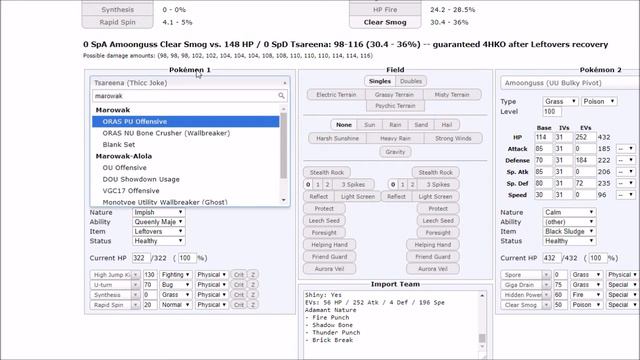The image size is (640, 360).
Task: Set weather to Rain
Action: [395, 125]
